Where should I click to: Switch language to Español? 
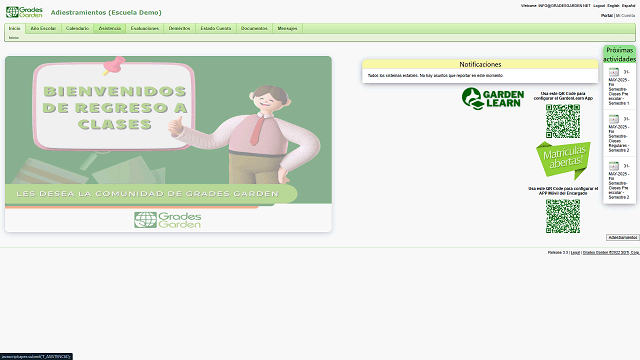pos(629,6)
